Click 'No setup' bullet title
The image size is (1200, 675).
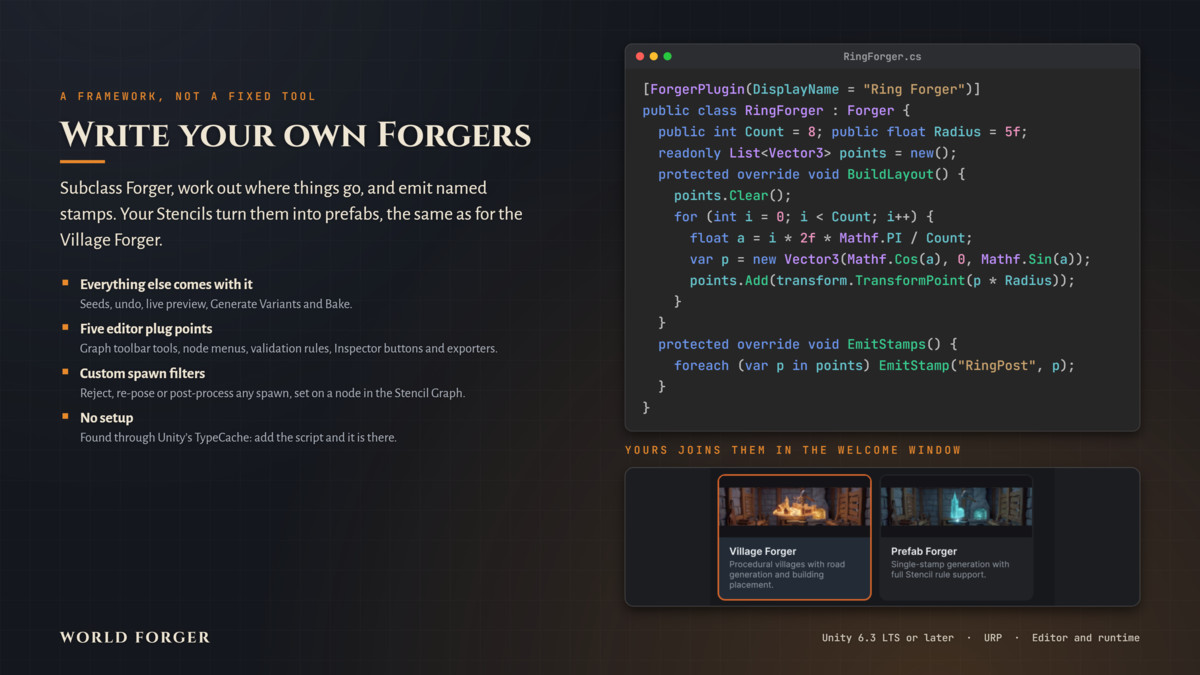pyautogui.click(x=106, y=417)
